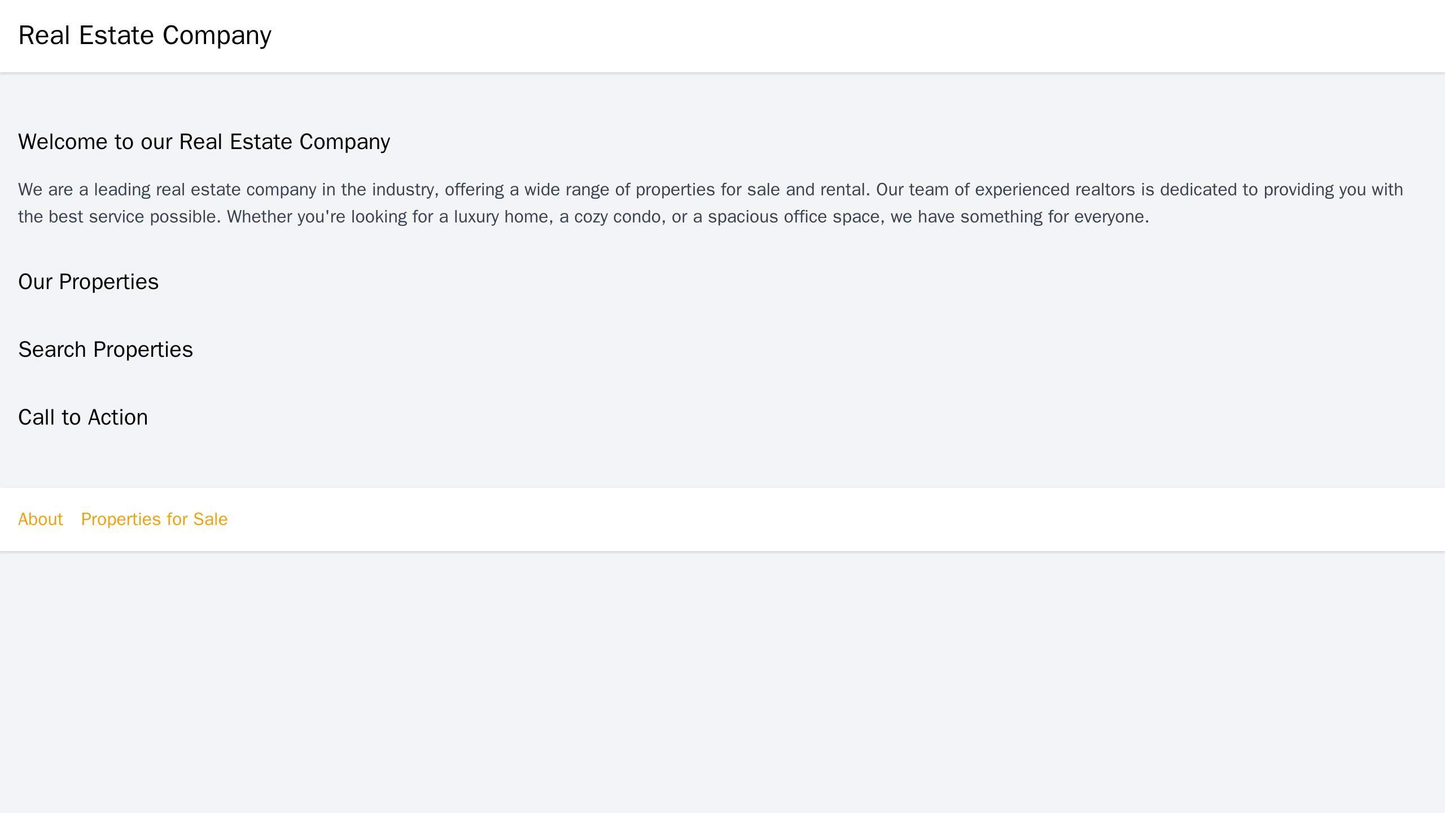Click the Our Properties section heading

pyautogui.click(x=88, y=282)
